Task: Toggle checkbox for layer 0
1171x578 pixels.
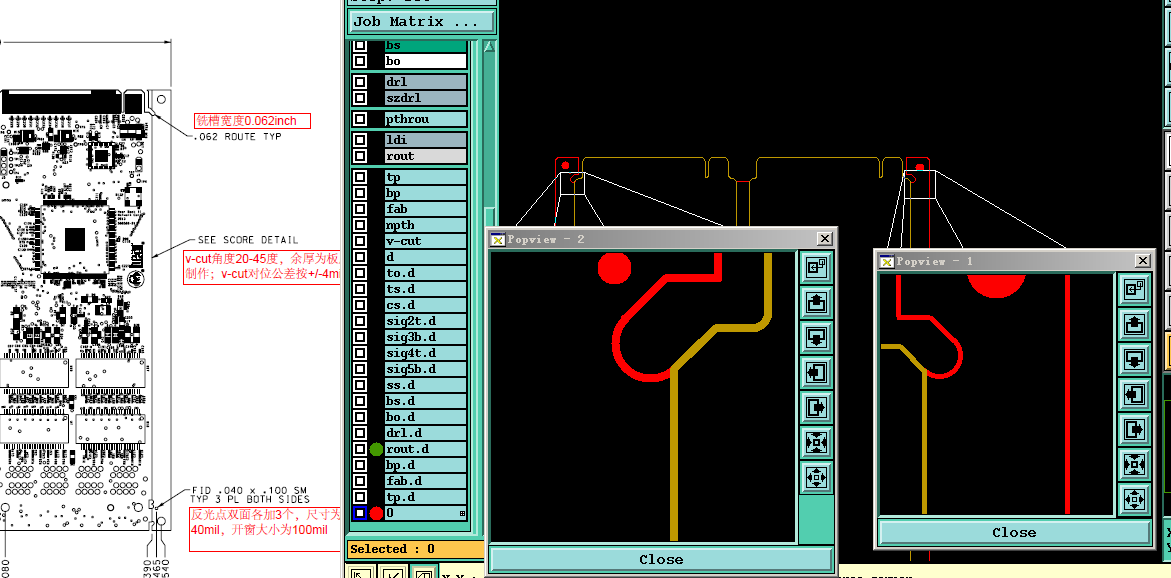Action: [x=360, y=513]
